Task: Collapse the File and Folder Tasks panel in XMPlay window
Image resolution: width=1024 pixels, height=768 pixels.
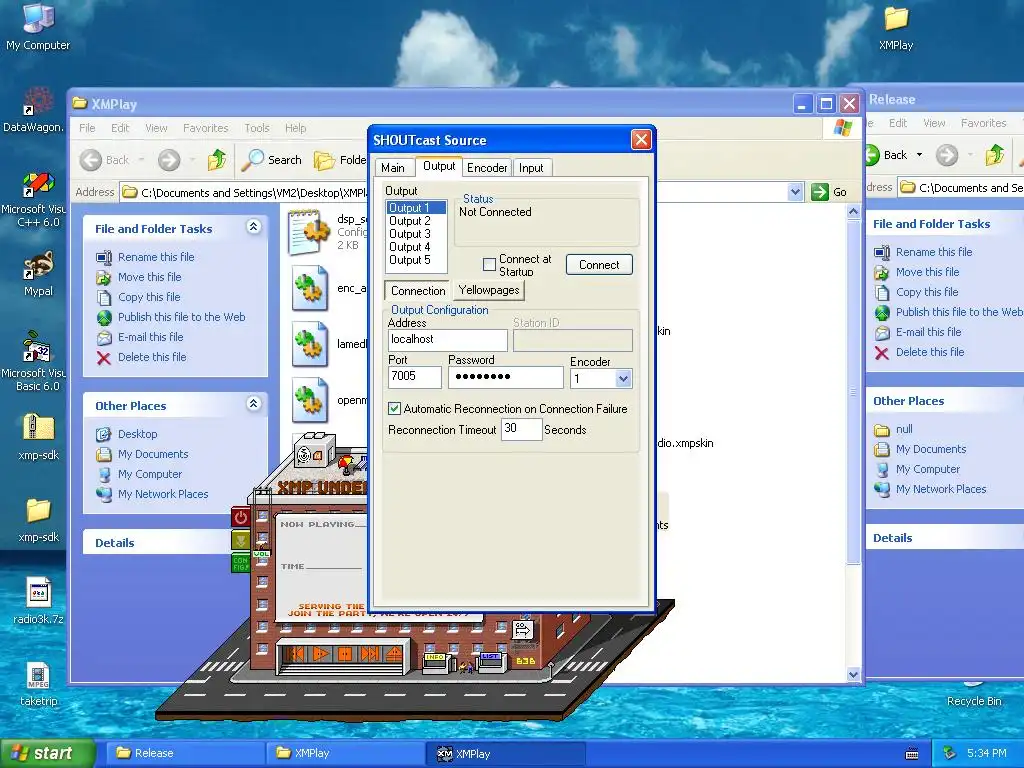Action: click(253, 227)
